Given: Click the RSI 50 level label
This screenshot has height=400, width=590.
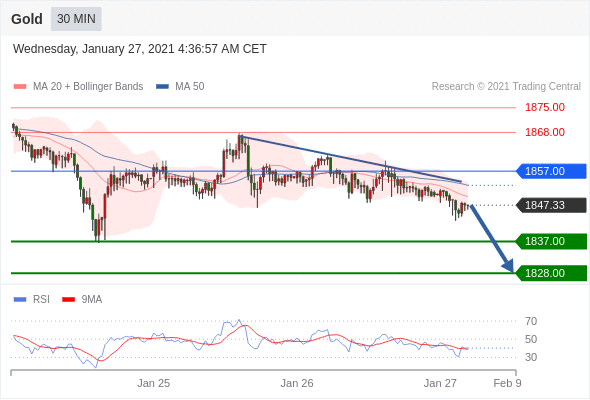Looking at the screenshot, I should tap(531, 339).
